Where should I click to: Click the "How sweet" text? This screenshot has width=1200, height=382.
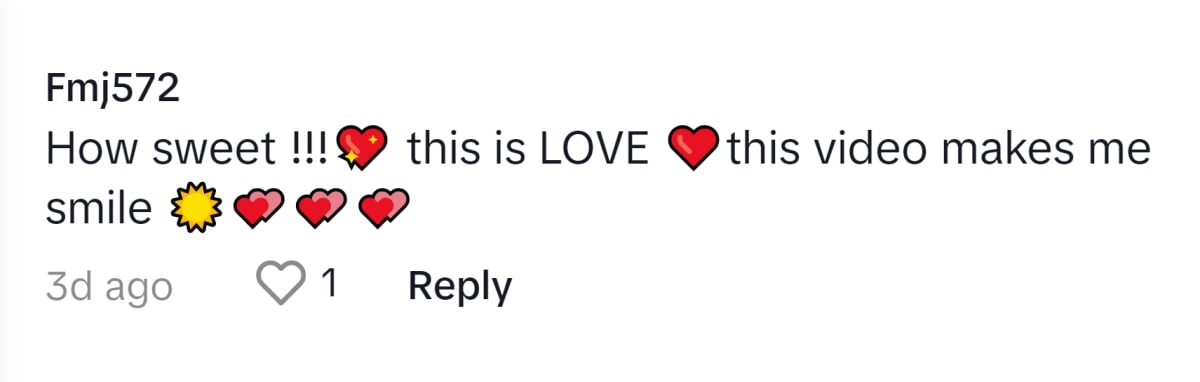160,150
